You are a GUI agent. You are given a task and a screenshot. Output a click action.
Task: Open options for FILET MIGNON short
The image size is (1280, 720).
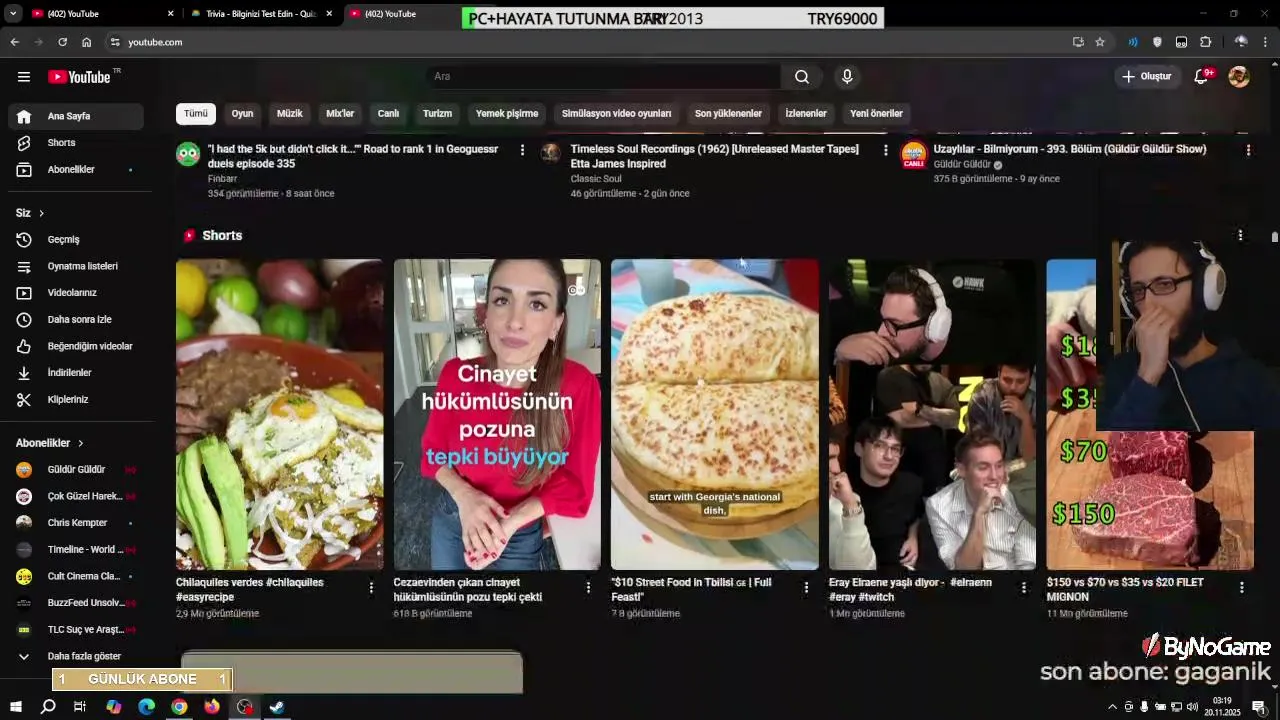[x=1242, y=588]
